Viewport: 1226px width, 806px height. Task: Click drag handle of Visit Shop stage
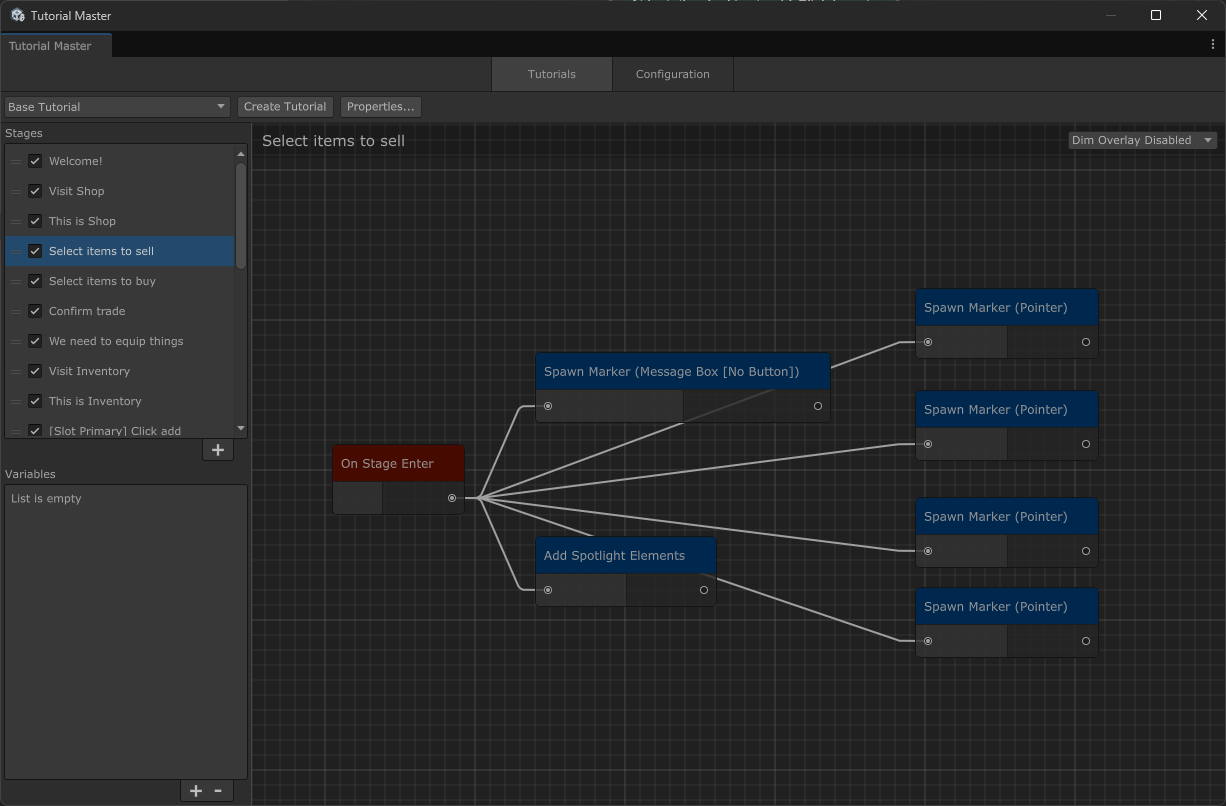[x=16, y=191]
